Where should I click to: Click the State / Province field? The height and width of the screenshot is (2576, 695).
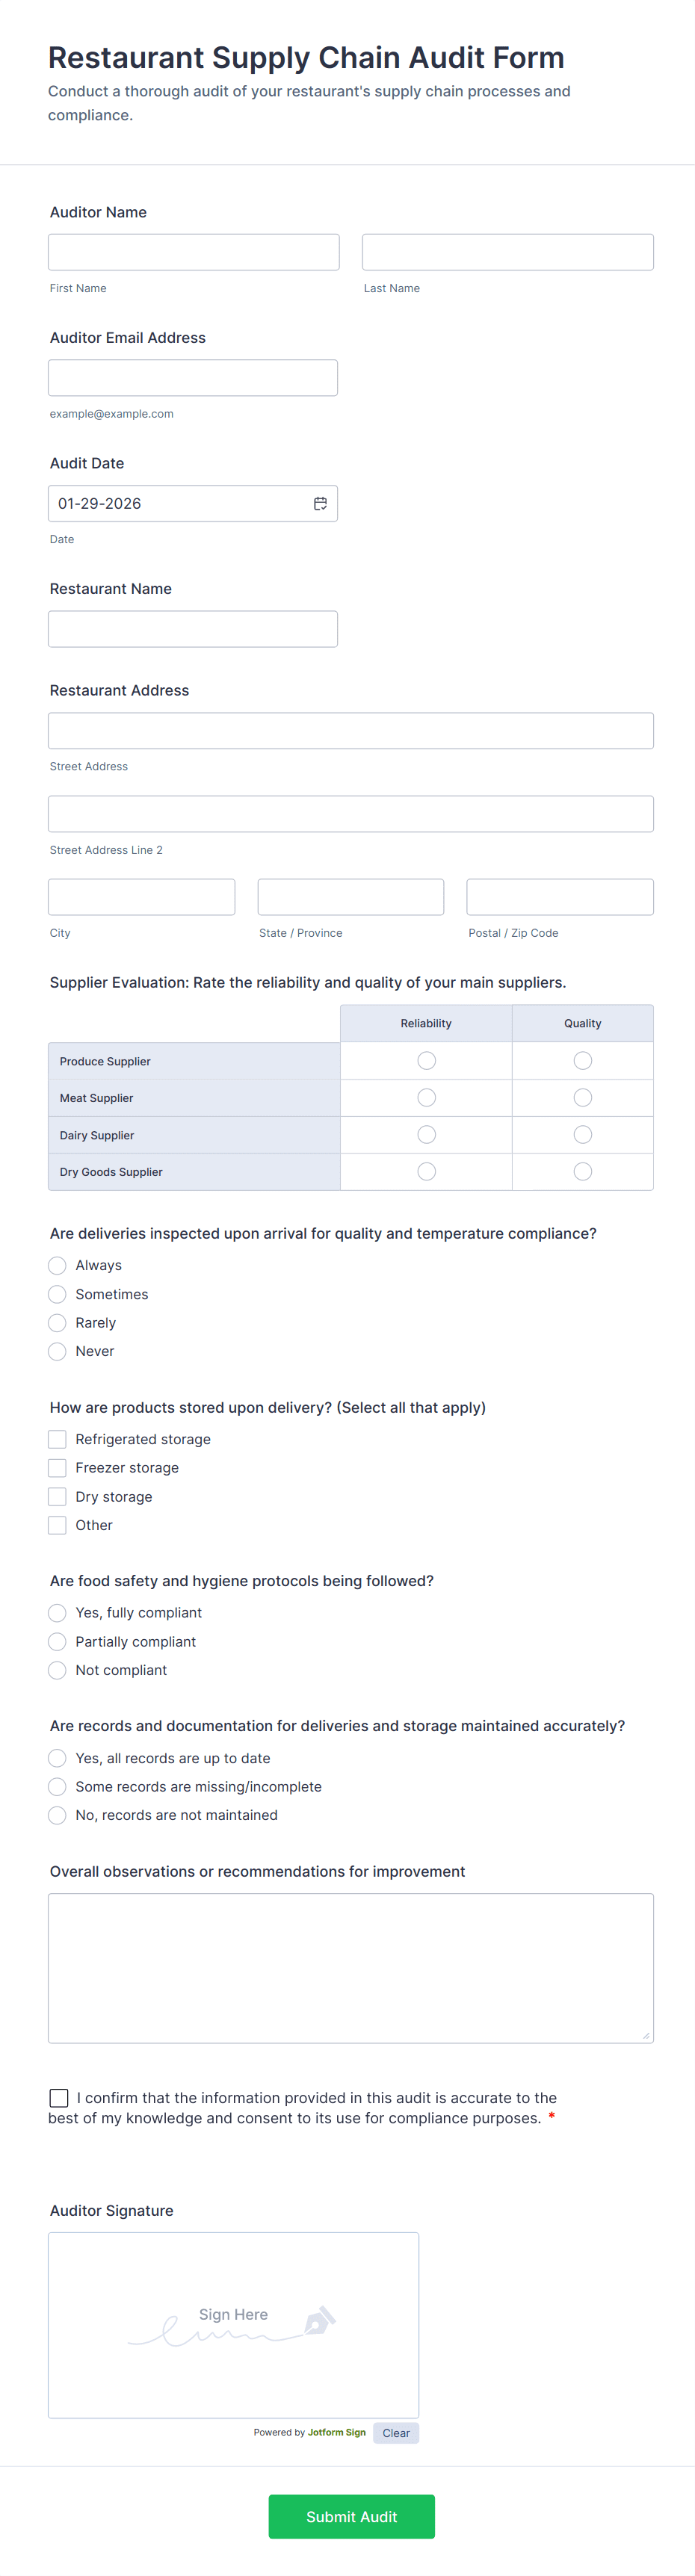[x=350, y=896]
